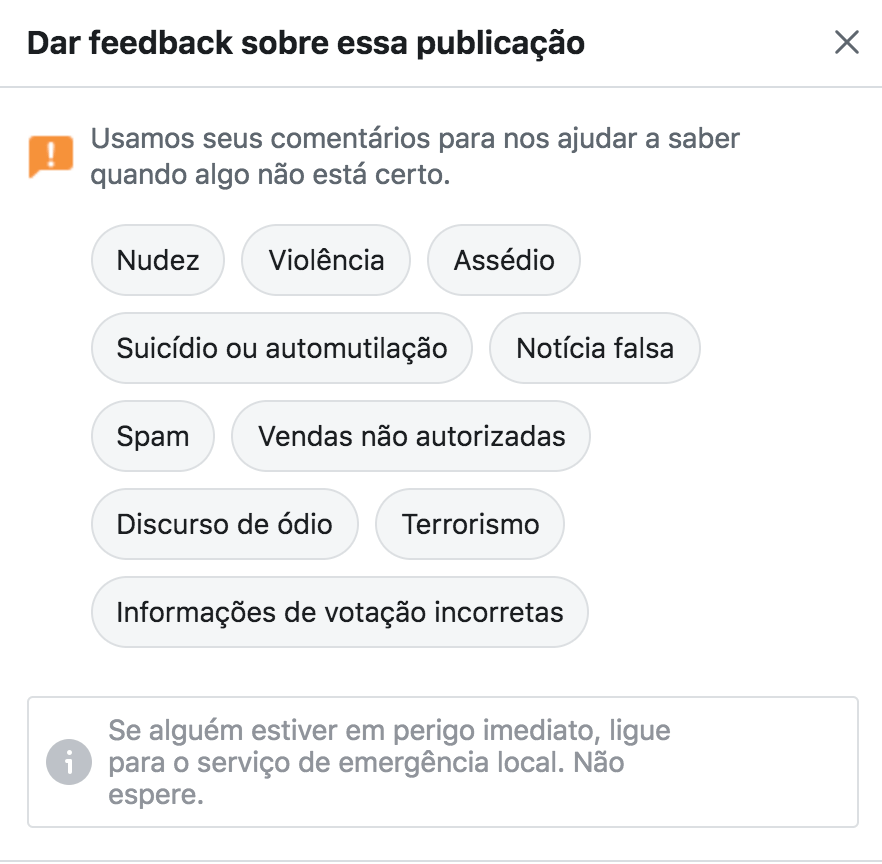Choose the Spam option
882x864 pixels.
tap(152, 436)
